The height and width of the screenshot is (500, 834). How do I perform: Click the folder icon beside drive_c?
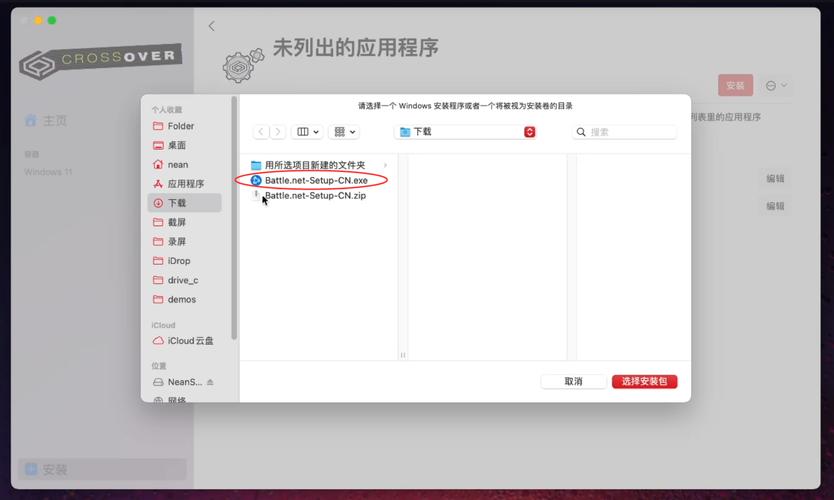click(158, 280)
